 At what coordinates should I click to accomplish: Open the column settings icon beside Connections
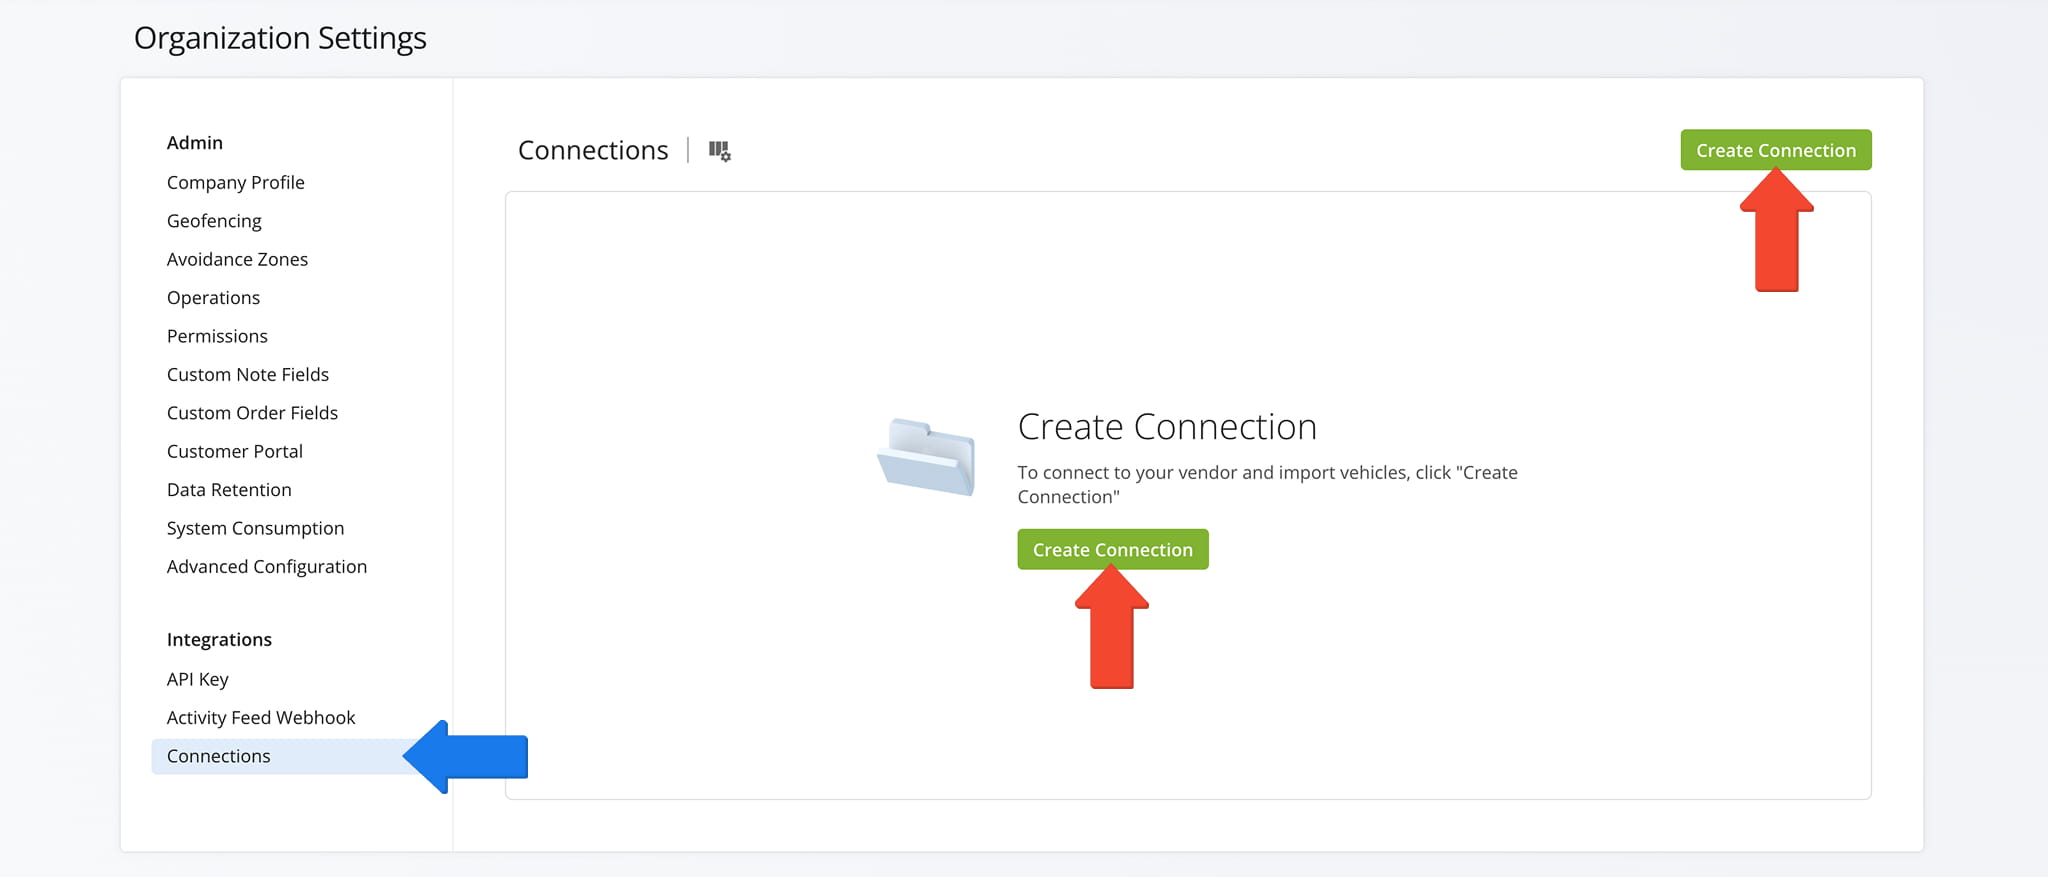click(719, 151)
